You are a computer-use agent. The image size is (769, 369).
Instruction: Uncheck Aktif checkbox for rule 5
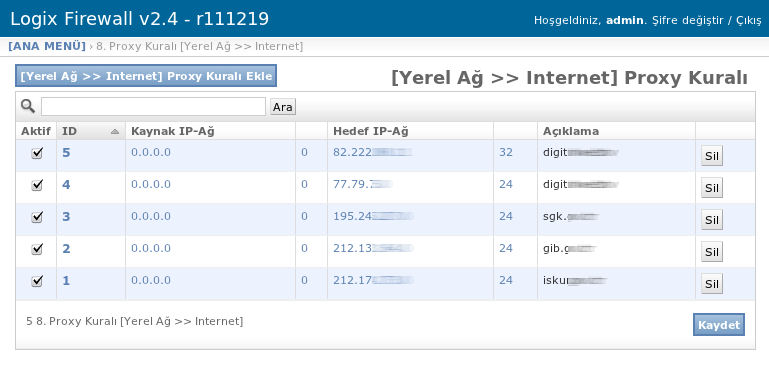tap(37, 153)
